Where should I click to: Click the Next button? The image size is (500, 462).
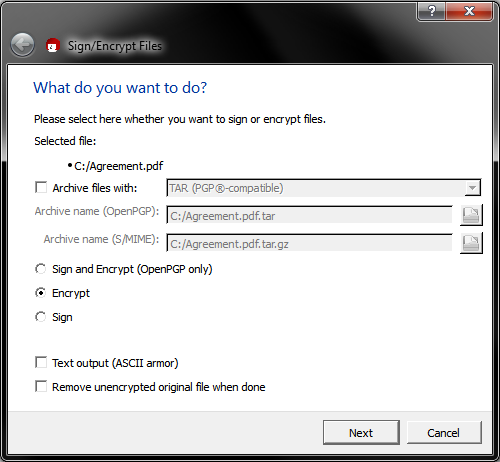tap(361, 433)
